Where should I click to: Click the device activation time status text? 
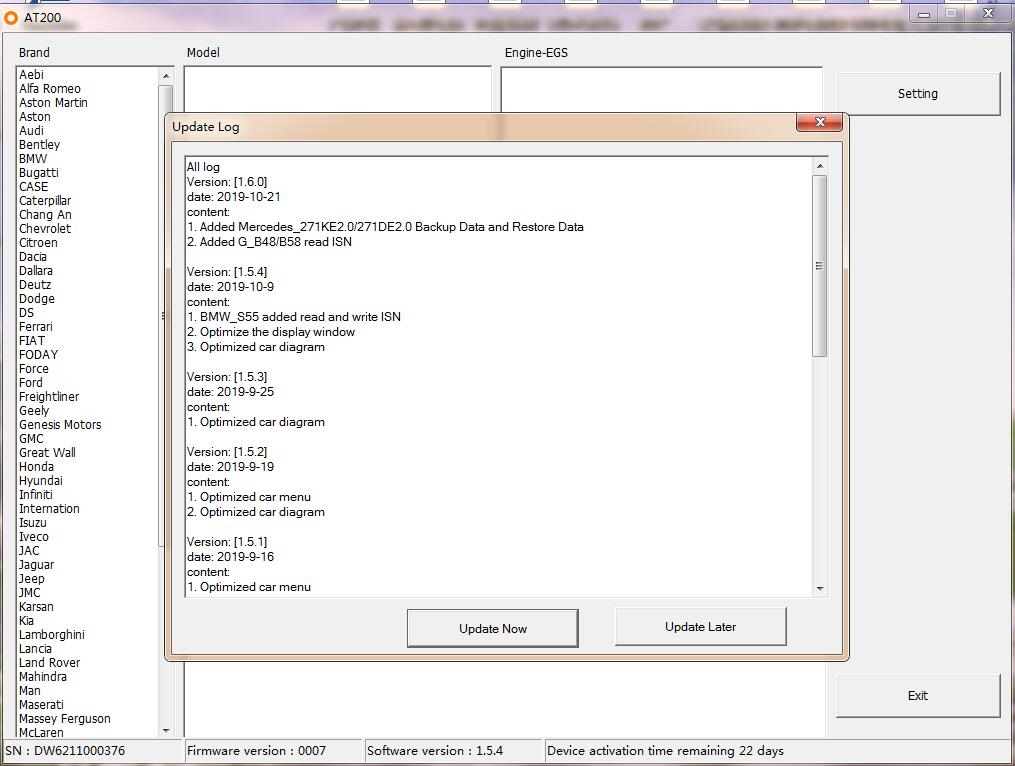pos(664,750)
